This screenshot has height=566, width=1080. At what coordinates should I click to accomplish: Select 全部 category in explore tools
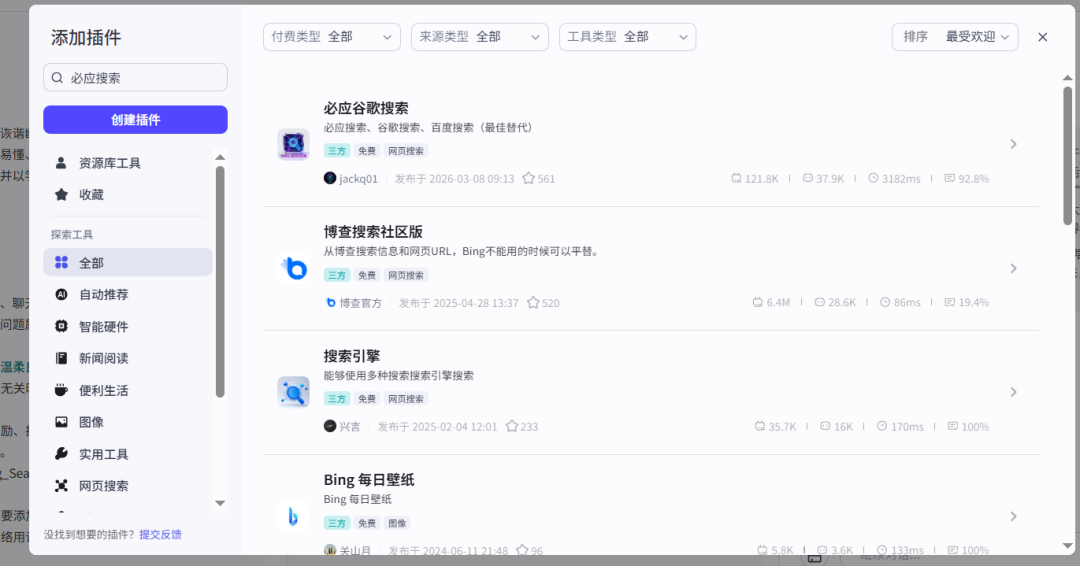[x=128, y=262]
